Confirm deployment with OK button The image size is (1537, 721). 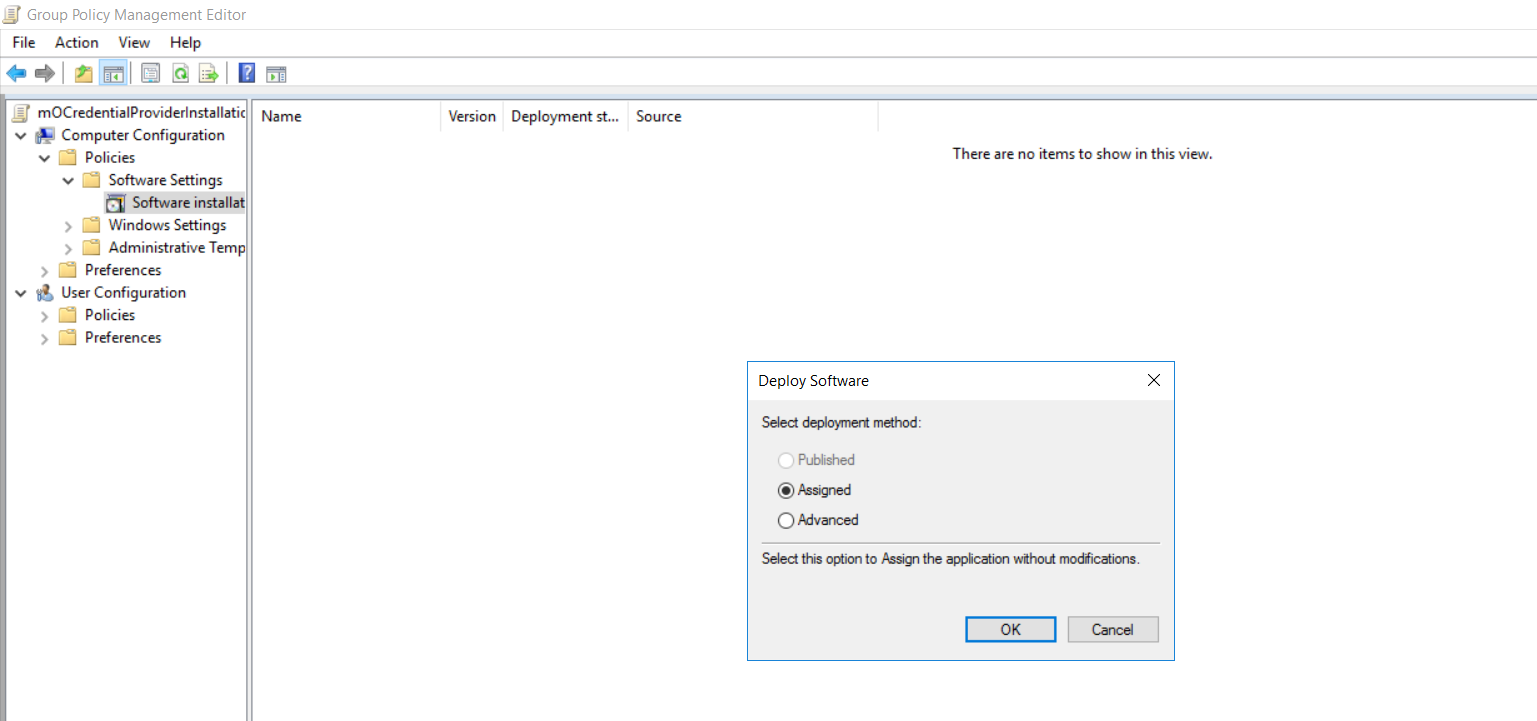pyautogui.click(x=1011, y=629)
